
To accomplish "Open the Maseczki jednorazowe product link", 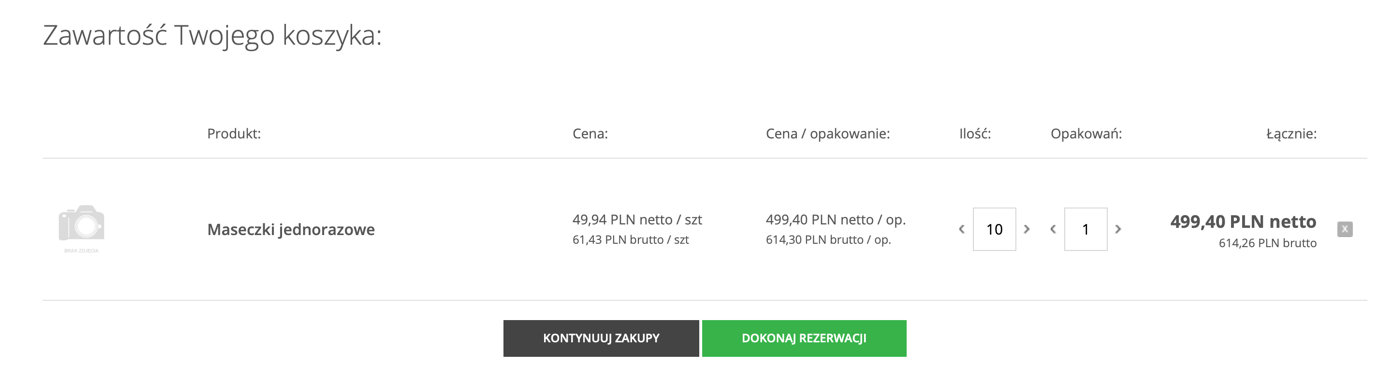I will click(x=291, y=229).
